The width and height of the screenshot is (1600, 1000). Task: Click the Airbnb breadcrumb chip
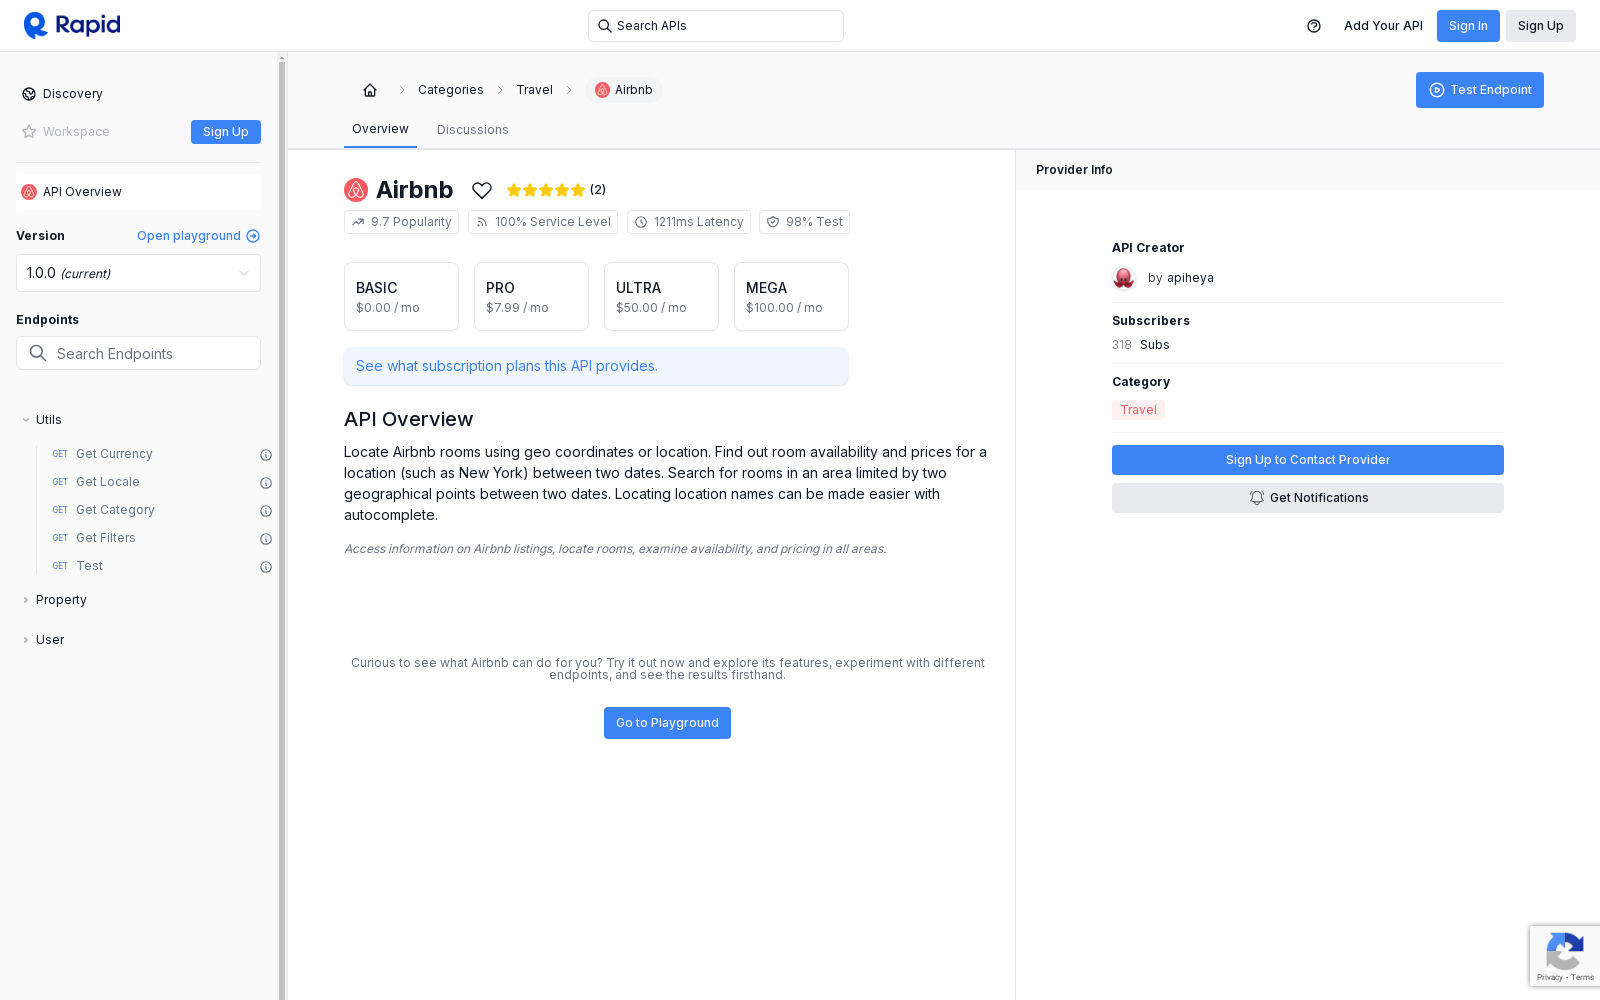624,90
